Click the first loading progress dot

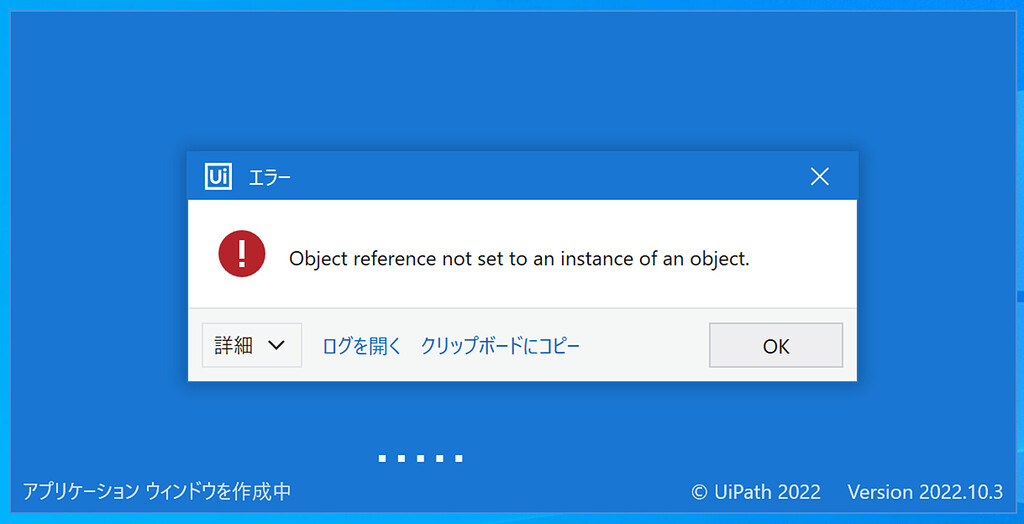[382, 459]
